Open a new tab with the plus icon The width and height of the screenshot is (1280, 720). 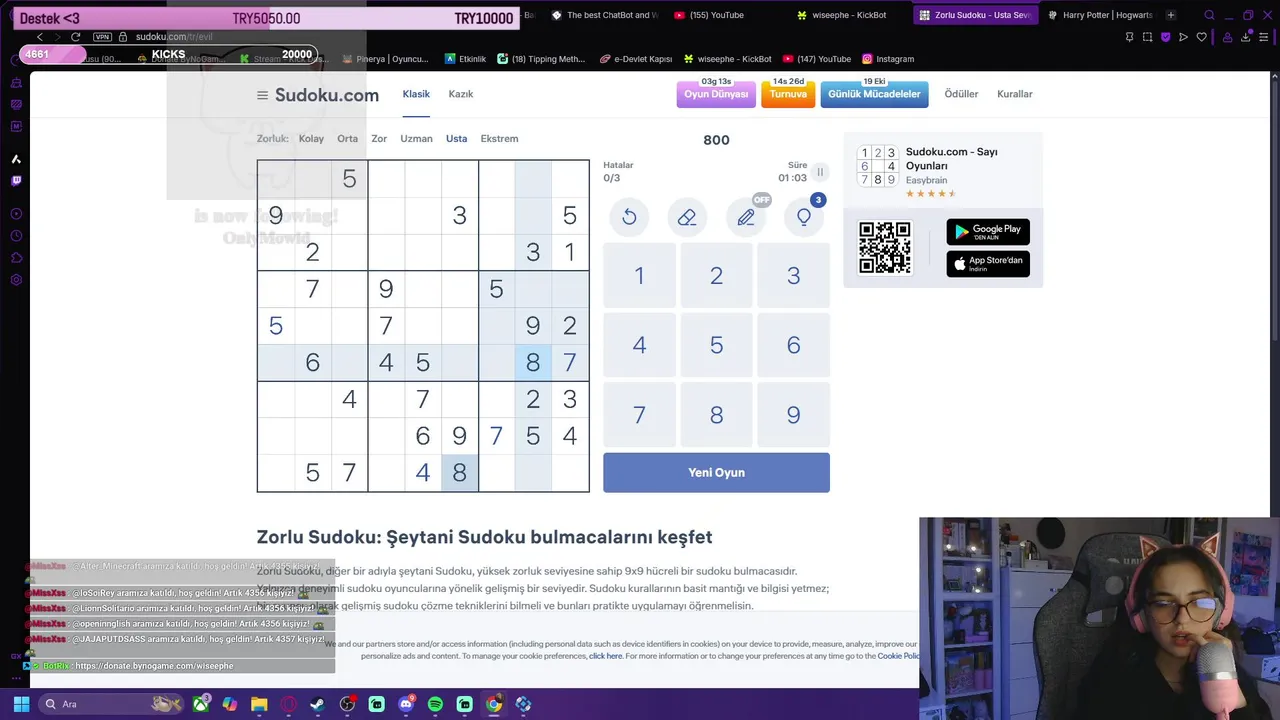(1171, 15)
